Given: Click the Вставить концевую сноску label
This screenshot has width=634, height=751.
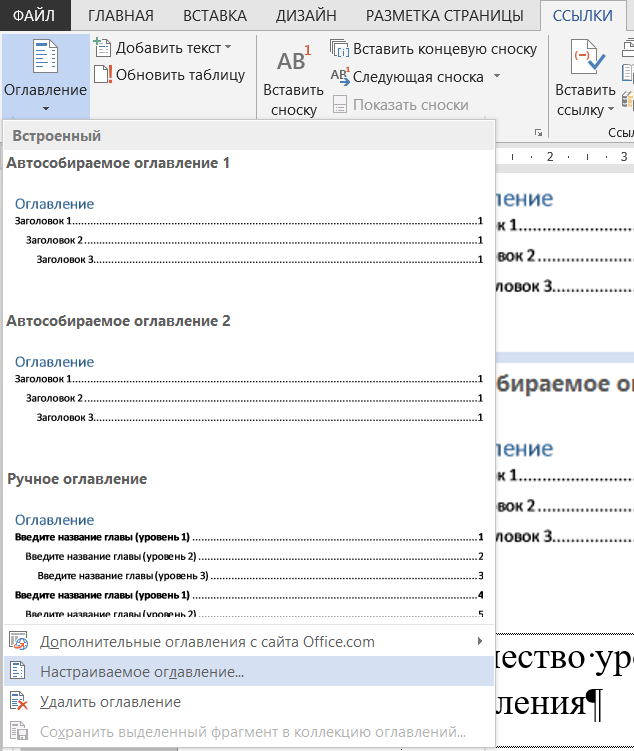Looking at the screenshot, I should [445, 49].
